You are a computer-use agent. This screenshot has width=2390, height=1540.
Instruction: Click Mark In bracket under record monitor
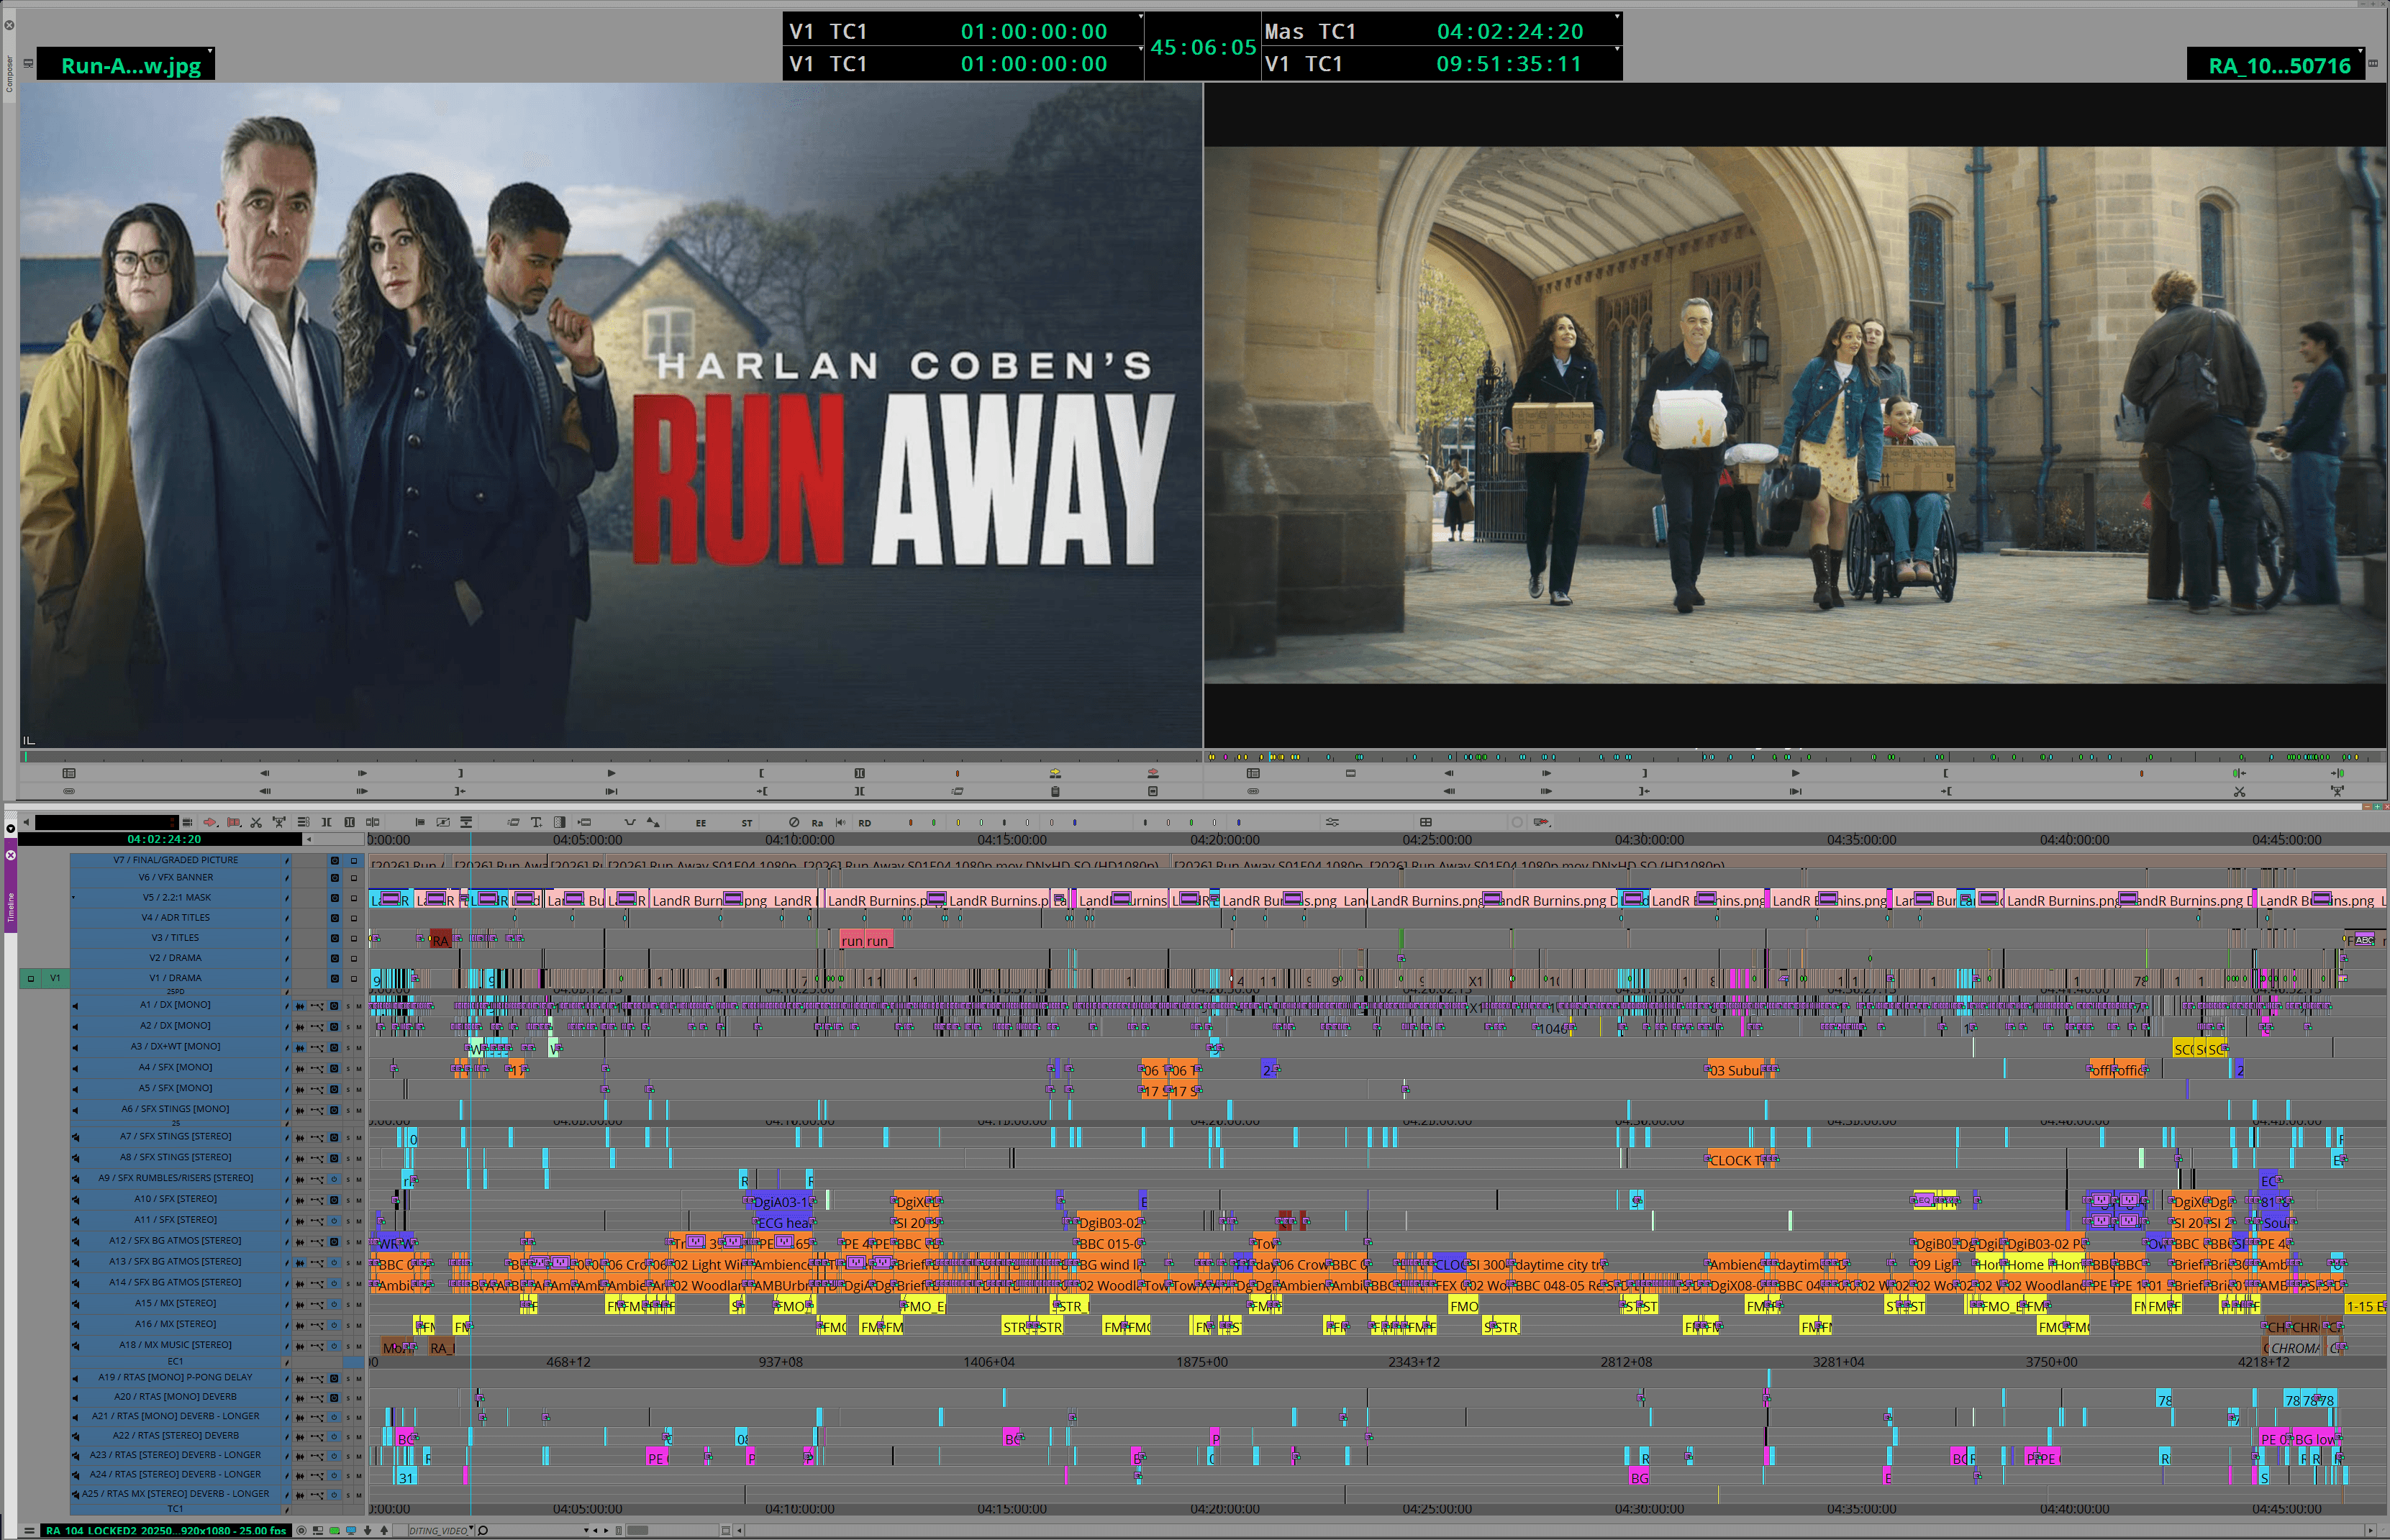(1945, 773)
